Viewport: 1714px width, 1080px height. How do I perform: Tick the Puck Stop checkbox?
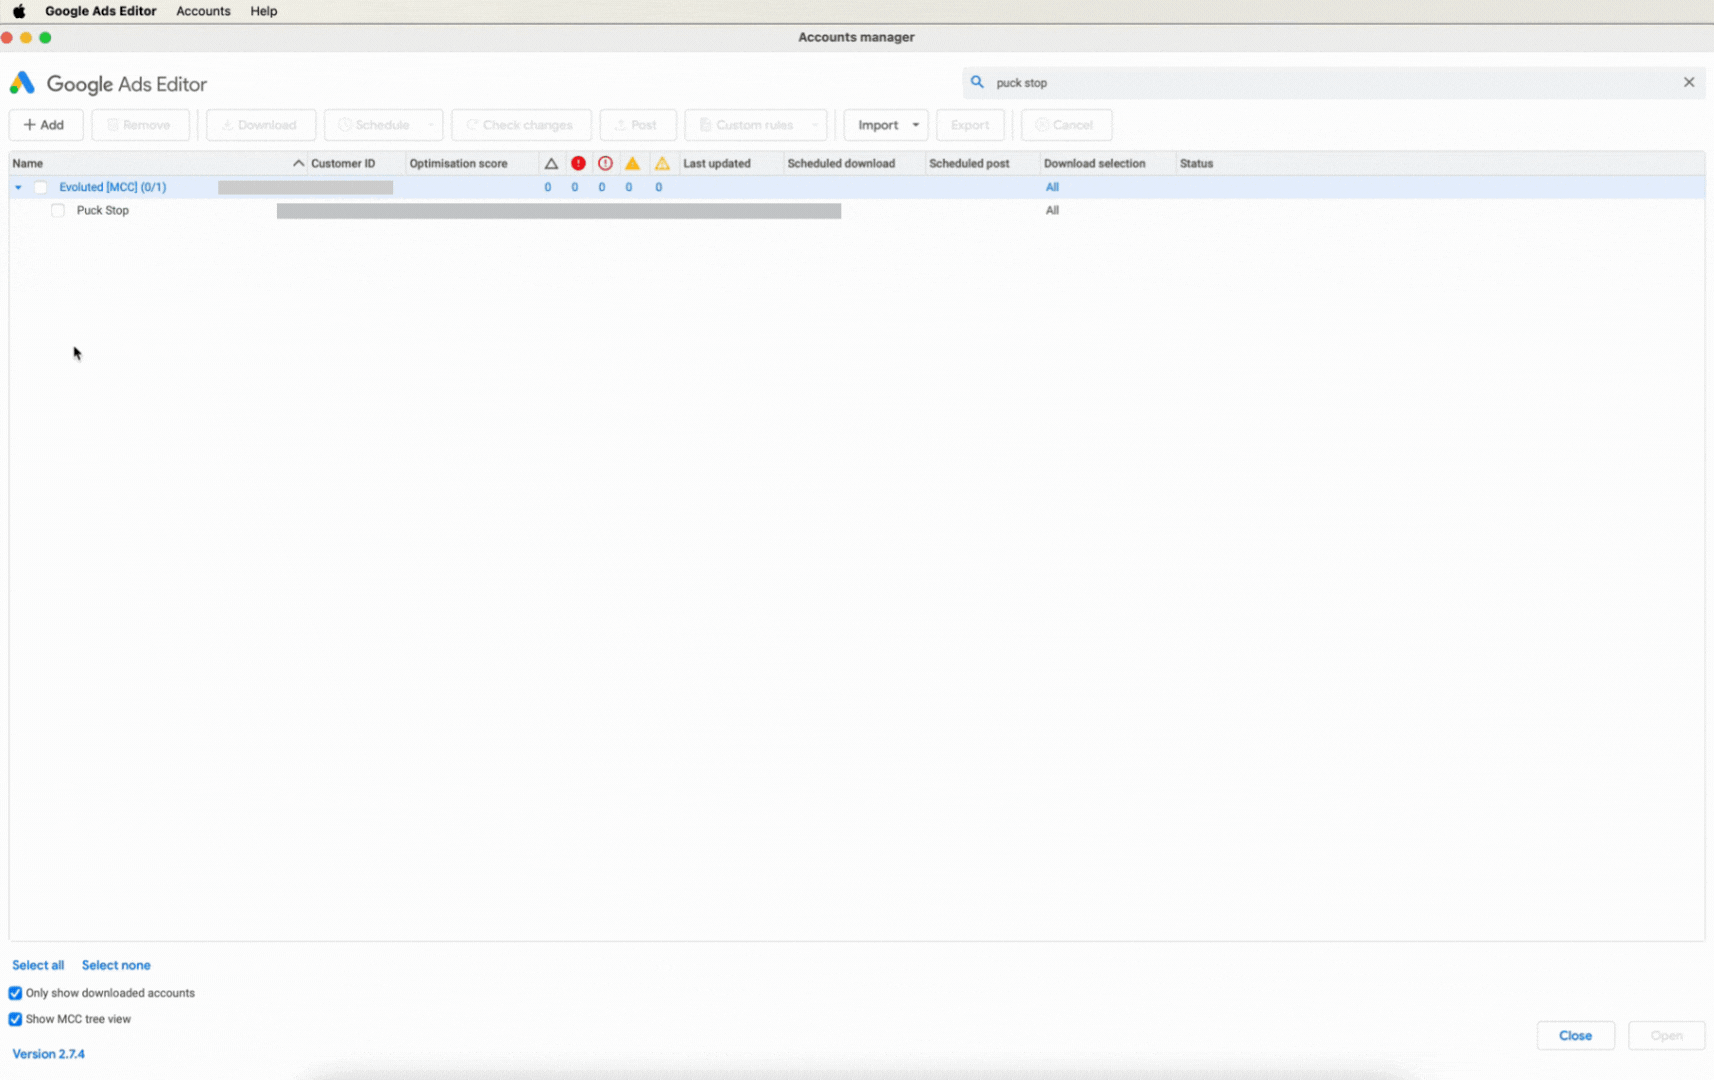coord(58,210)
